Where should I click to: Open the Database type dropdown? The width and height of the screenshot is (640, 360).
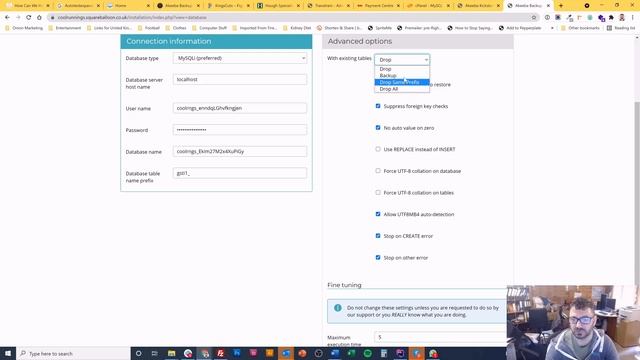(240, 58)
